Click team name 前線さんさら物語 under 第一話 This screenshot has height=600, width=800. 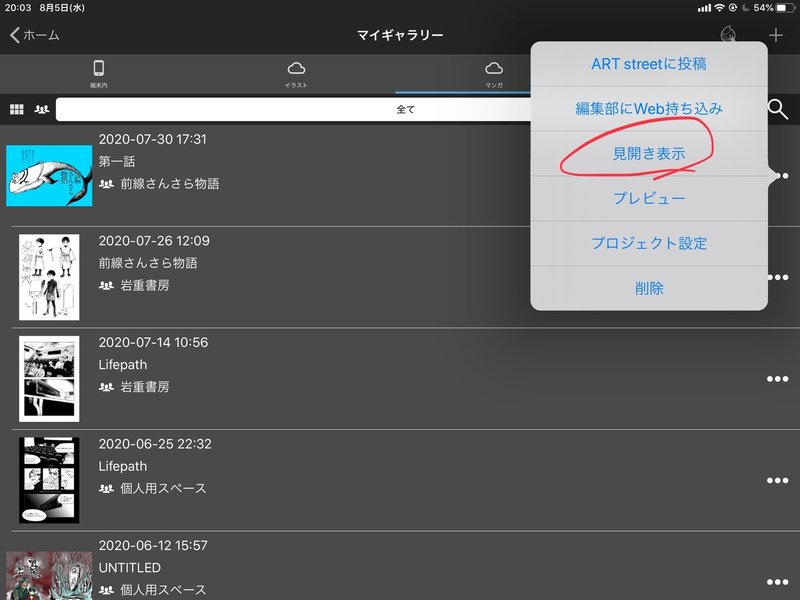pyautogui.click(x=170, y=184)
